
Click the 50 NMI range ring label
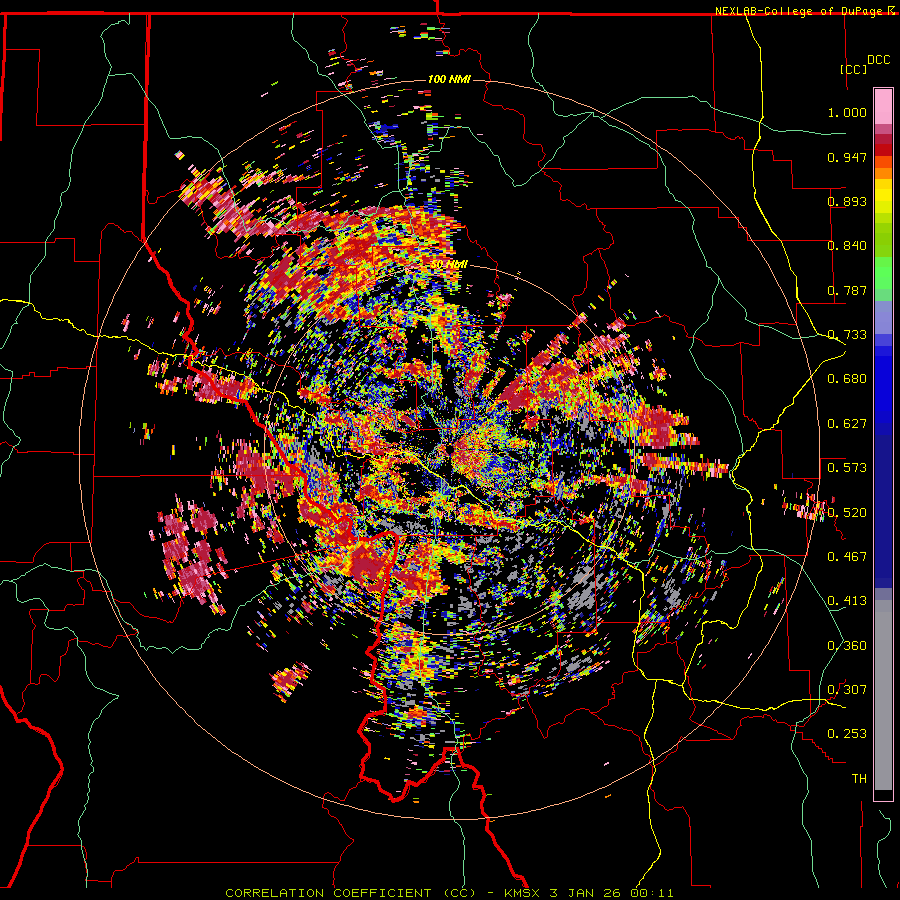pos(449,265)
